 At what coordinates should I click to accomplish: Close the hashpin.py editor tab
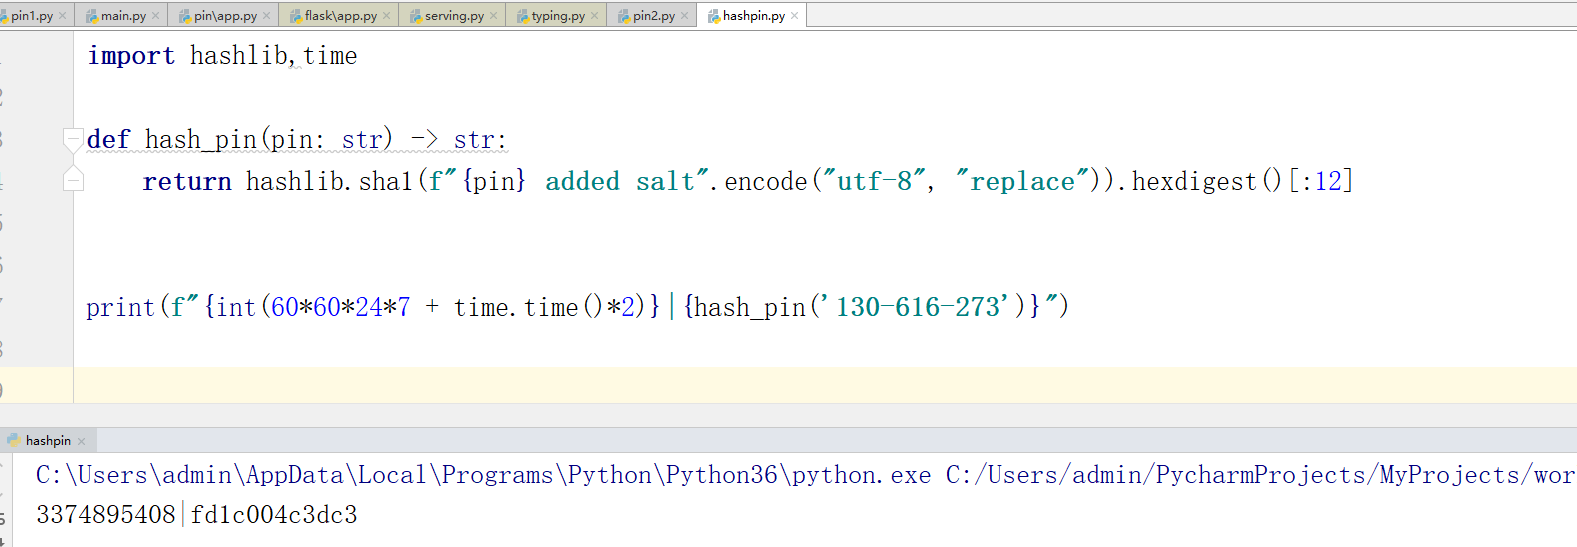point(795,16)
